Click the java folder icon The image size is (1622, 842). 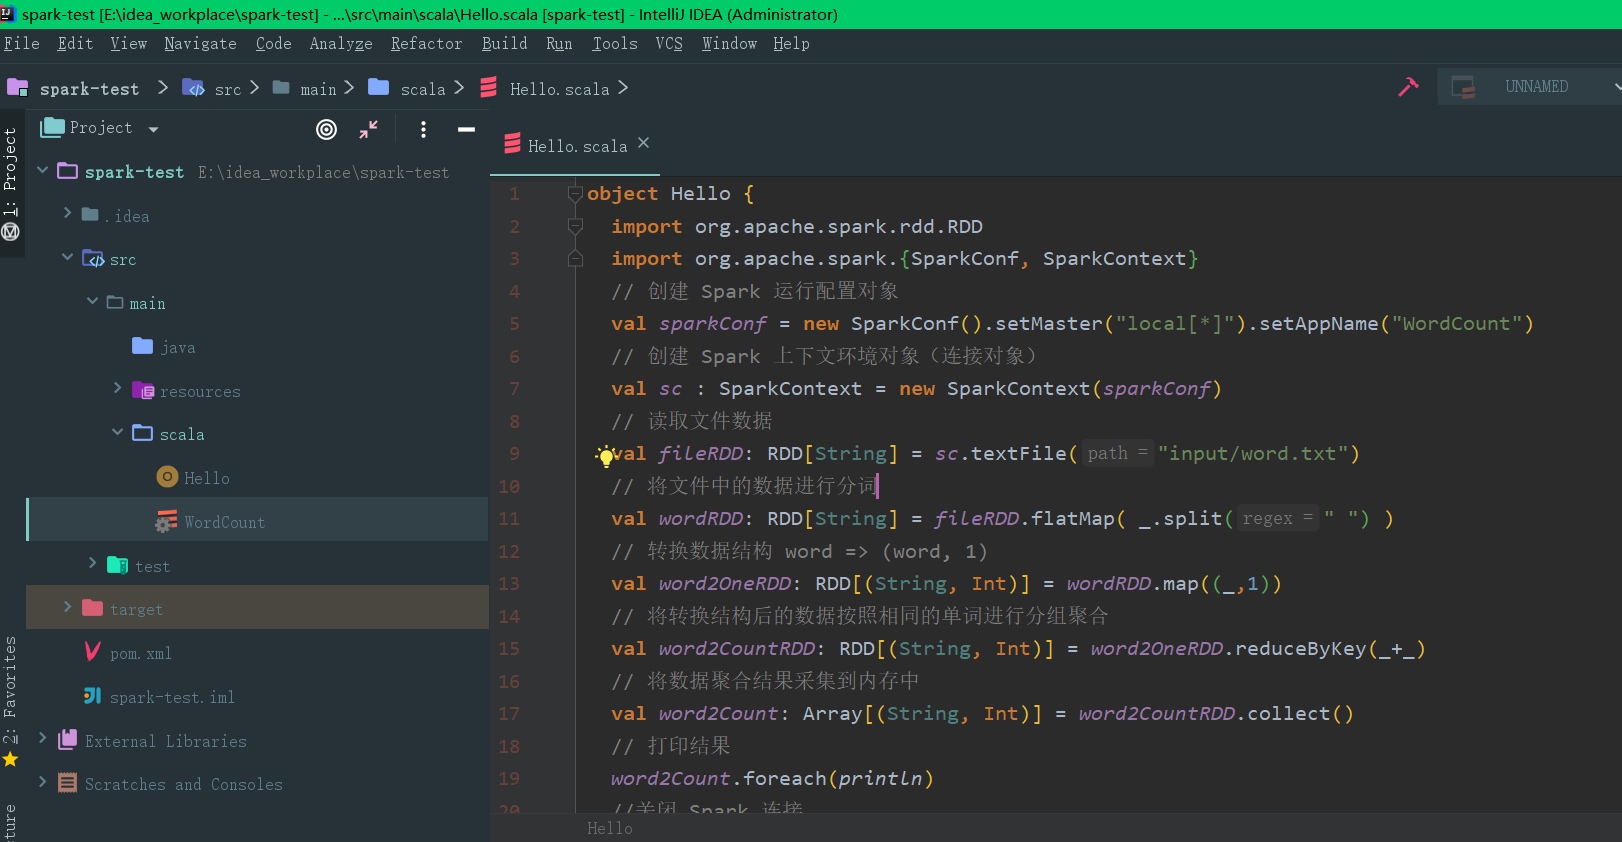[143, 346]
